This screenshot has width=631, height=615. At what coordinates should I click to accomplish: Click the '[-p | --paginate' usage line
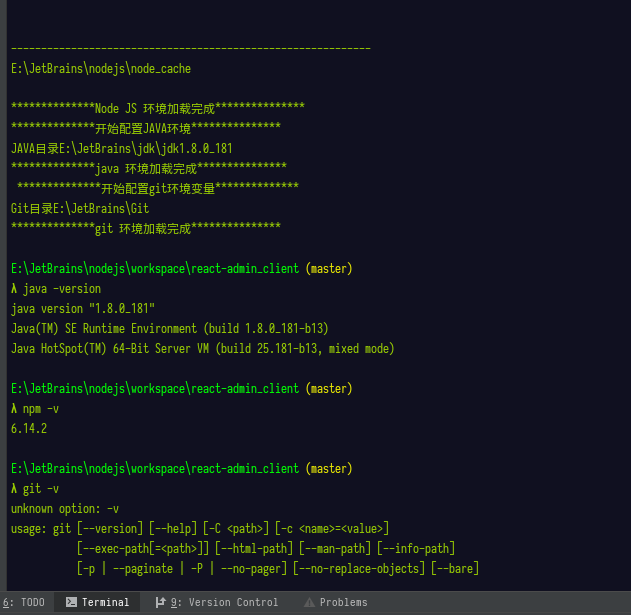[278, 569]
